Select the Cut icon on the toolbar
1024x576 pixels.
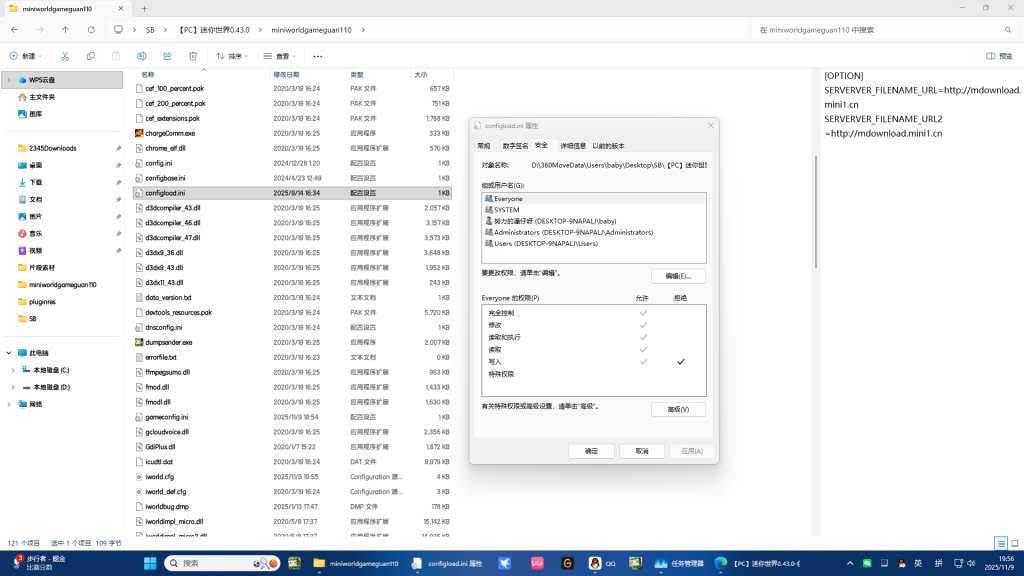(64, 56)
